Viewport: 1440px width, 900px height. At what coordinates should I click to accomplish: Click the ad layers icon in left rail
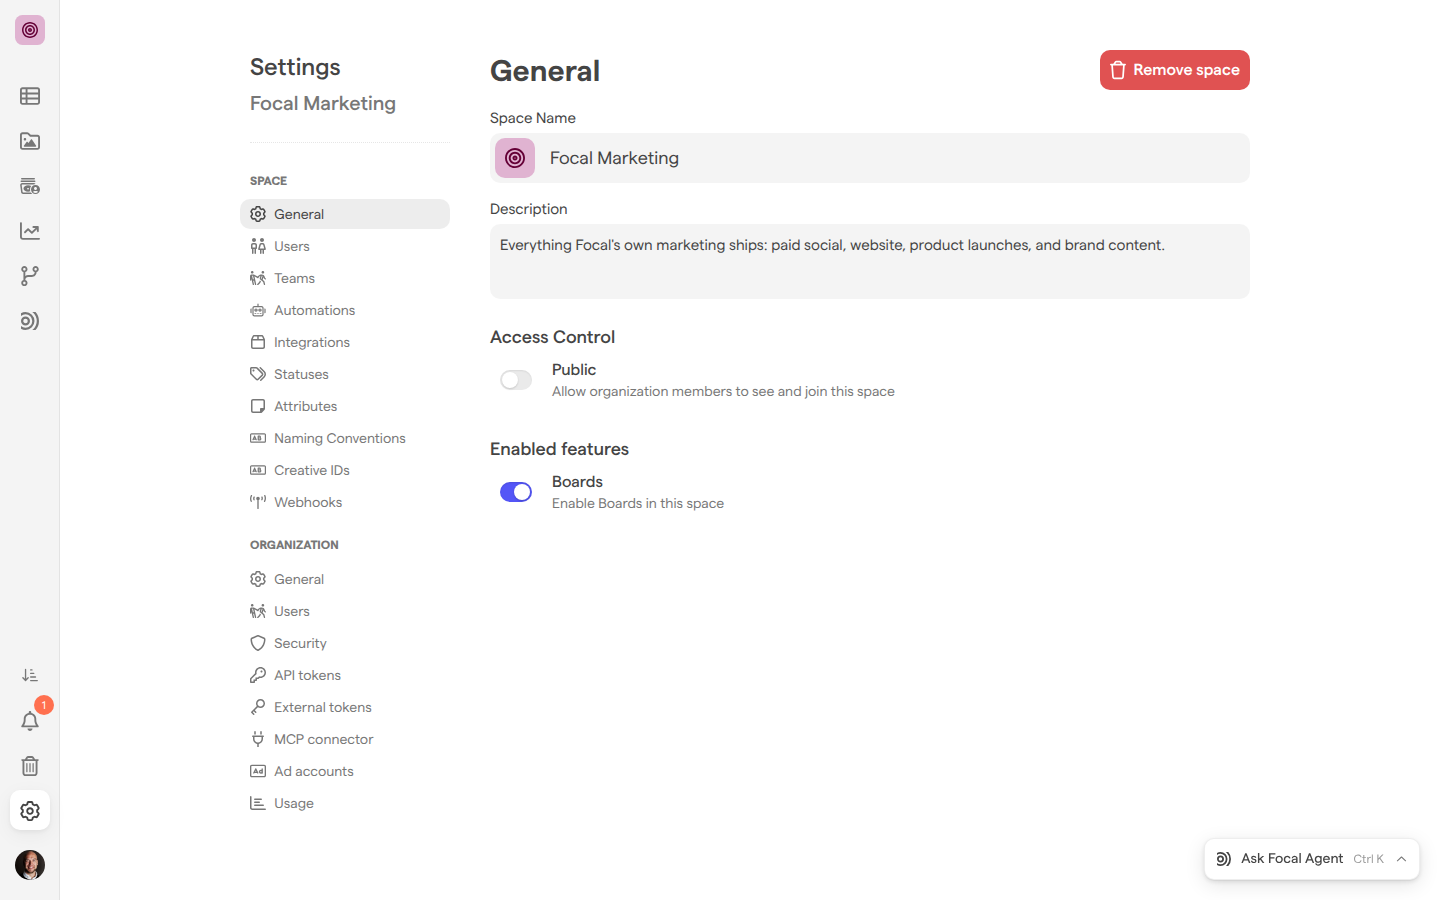point(30,186)
